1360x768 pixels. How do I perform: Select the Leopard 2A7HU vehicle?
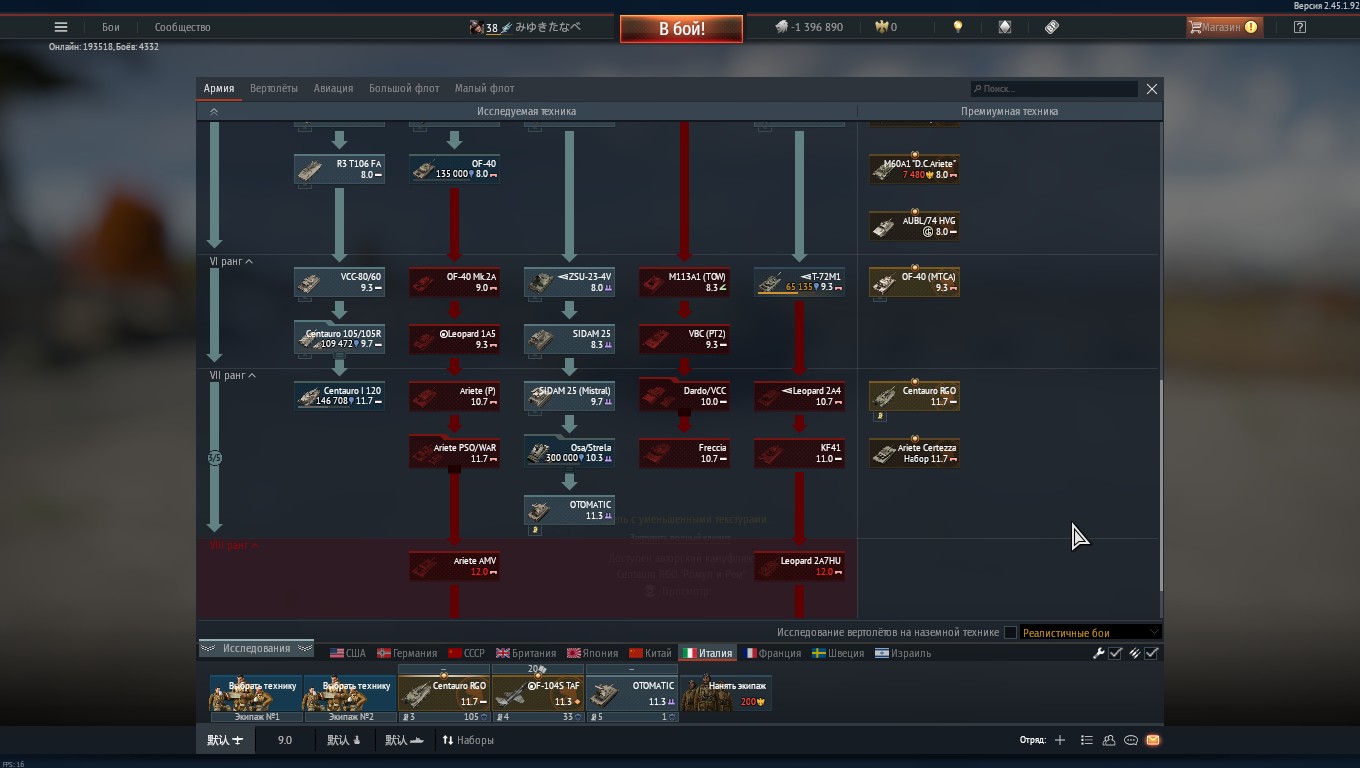click(x=799, y=566)
